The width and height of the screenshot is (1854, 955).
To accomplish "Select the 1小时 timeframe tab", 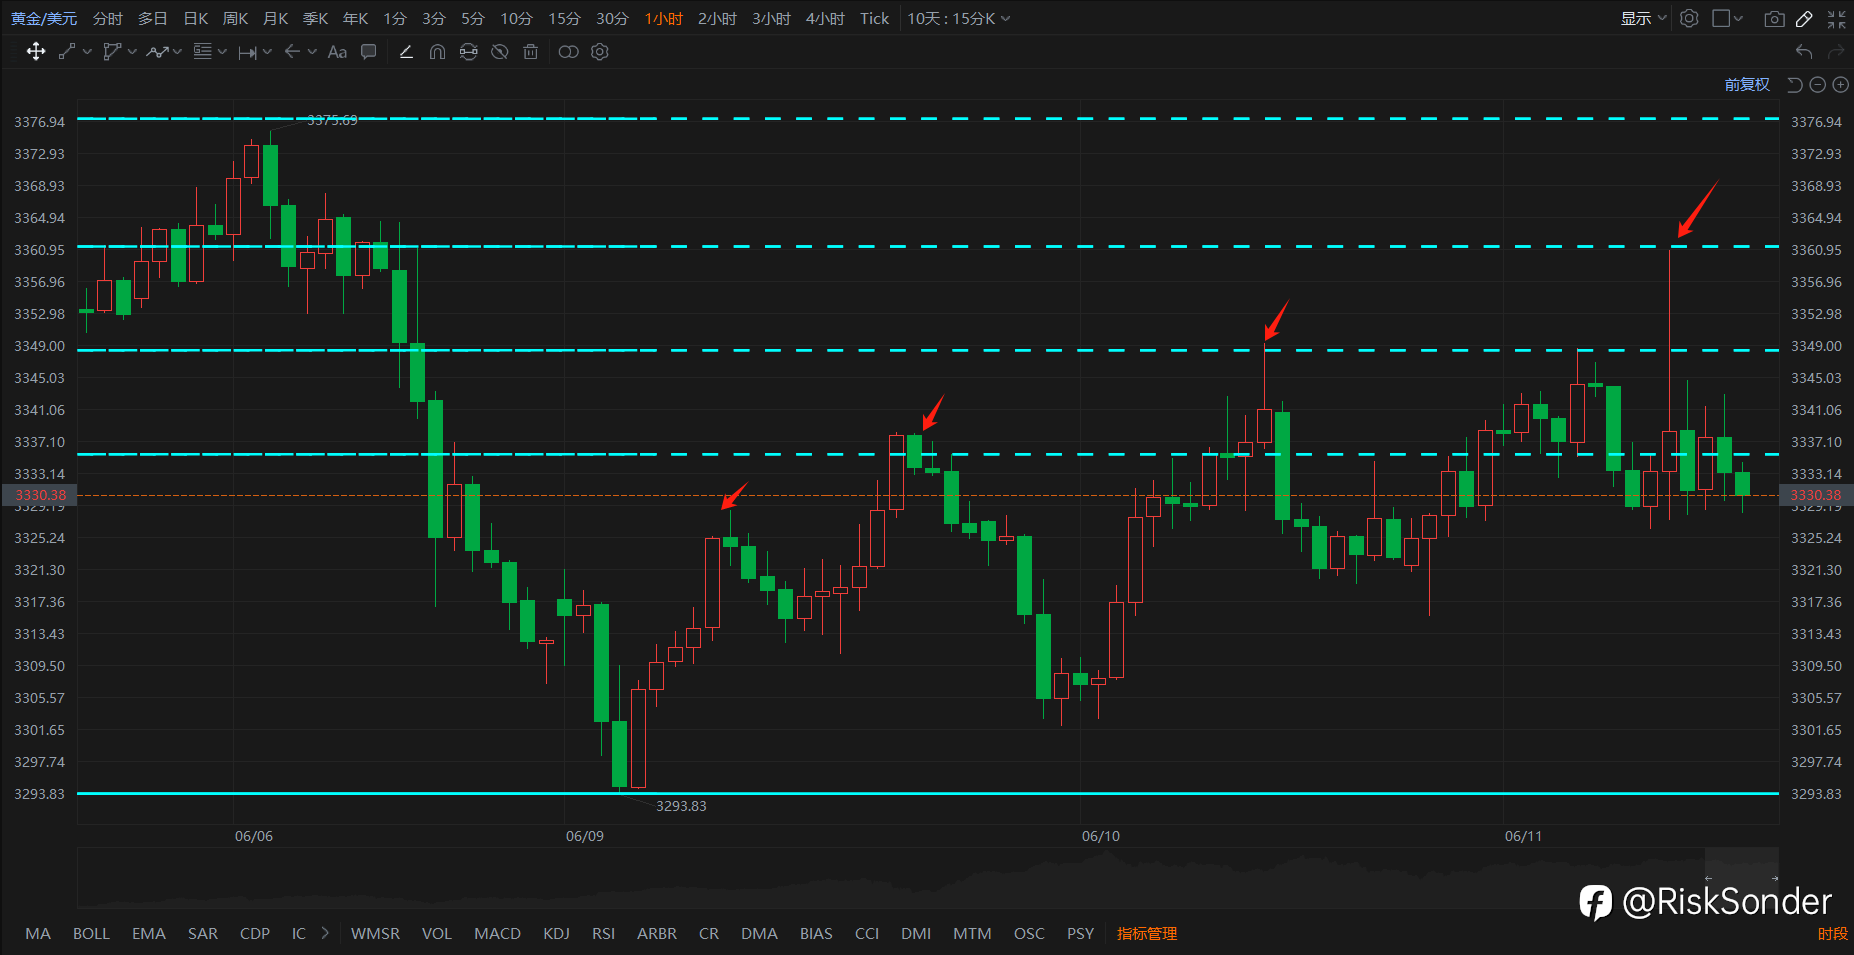I will pyautogui.click(x=664, y=18).
